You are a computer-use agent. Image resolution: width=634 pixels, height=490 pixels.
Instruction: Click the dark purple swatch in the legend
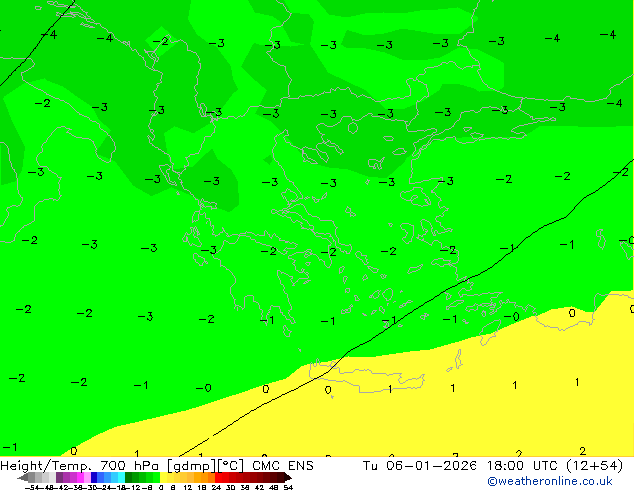coord(59,477)
